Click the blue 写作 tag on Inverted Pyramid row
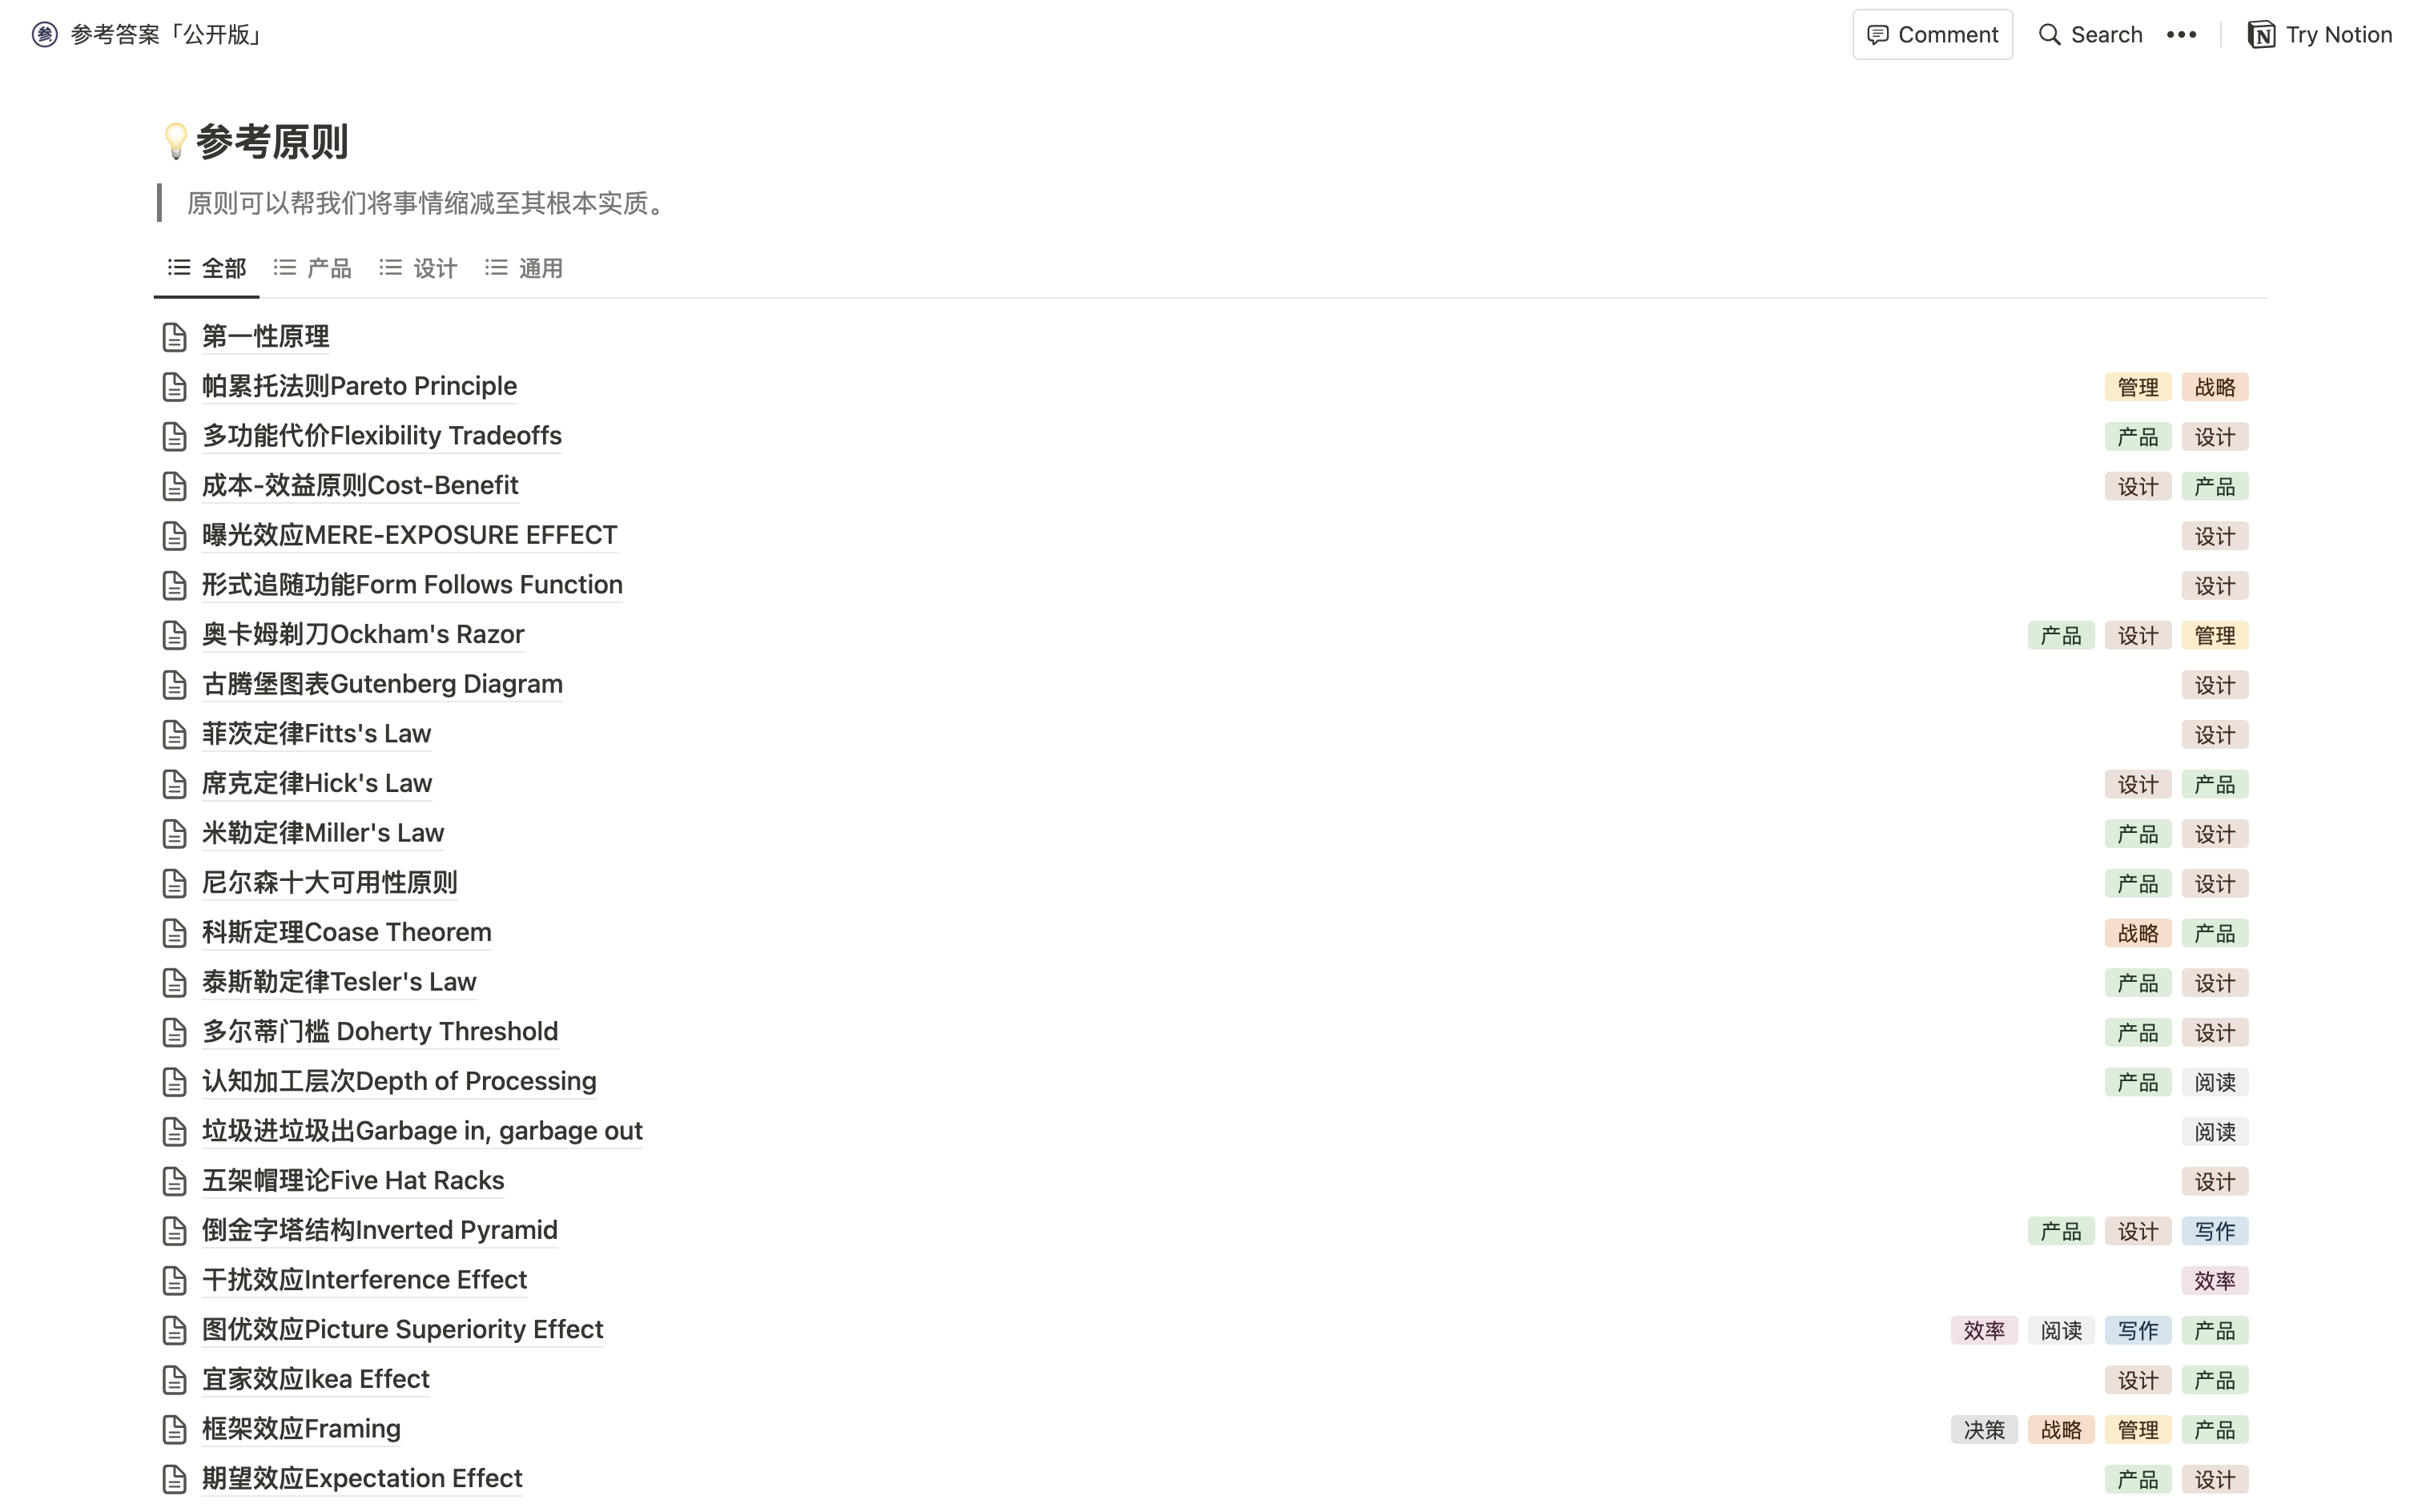The height and width of the screenshot is (1512, 2422). point(2214,1231)
